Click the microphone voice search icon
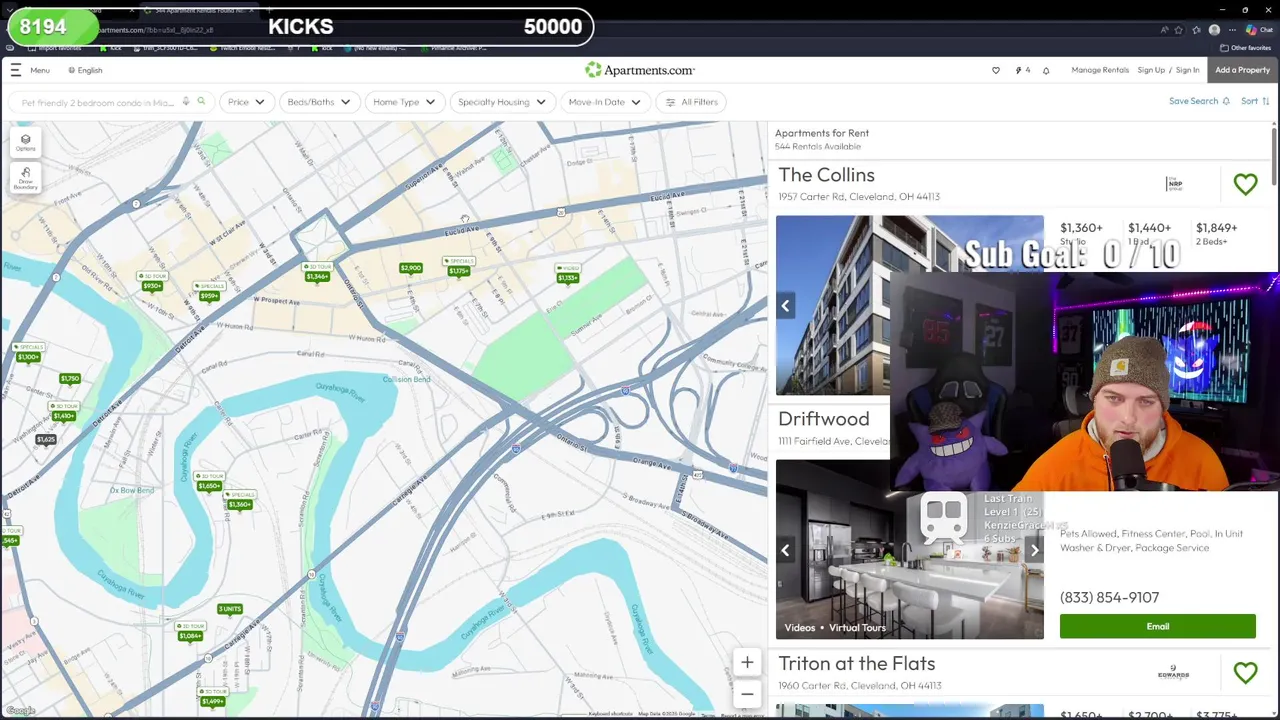This screenshot has width=1280, height=720. (186, 102)
